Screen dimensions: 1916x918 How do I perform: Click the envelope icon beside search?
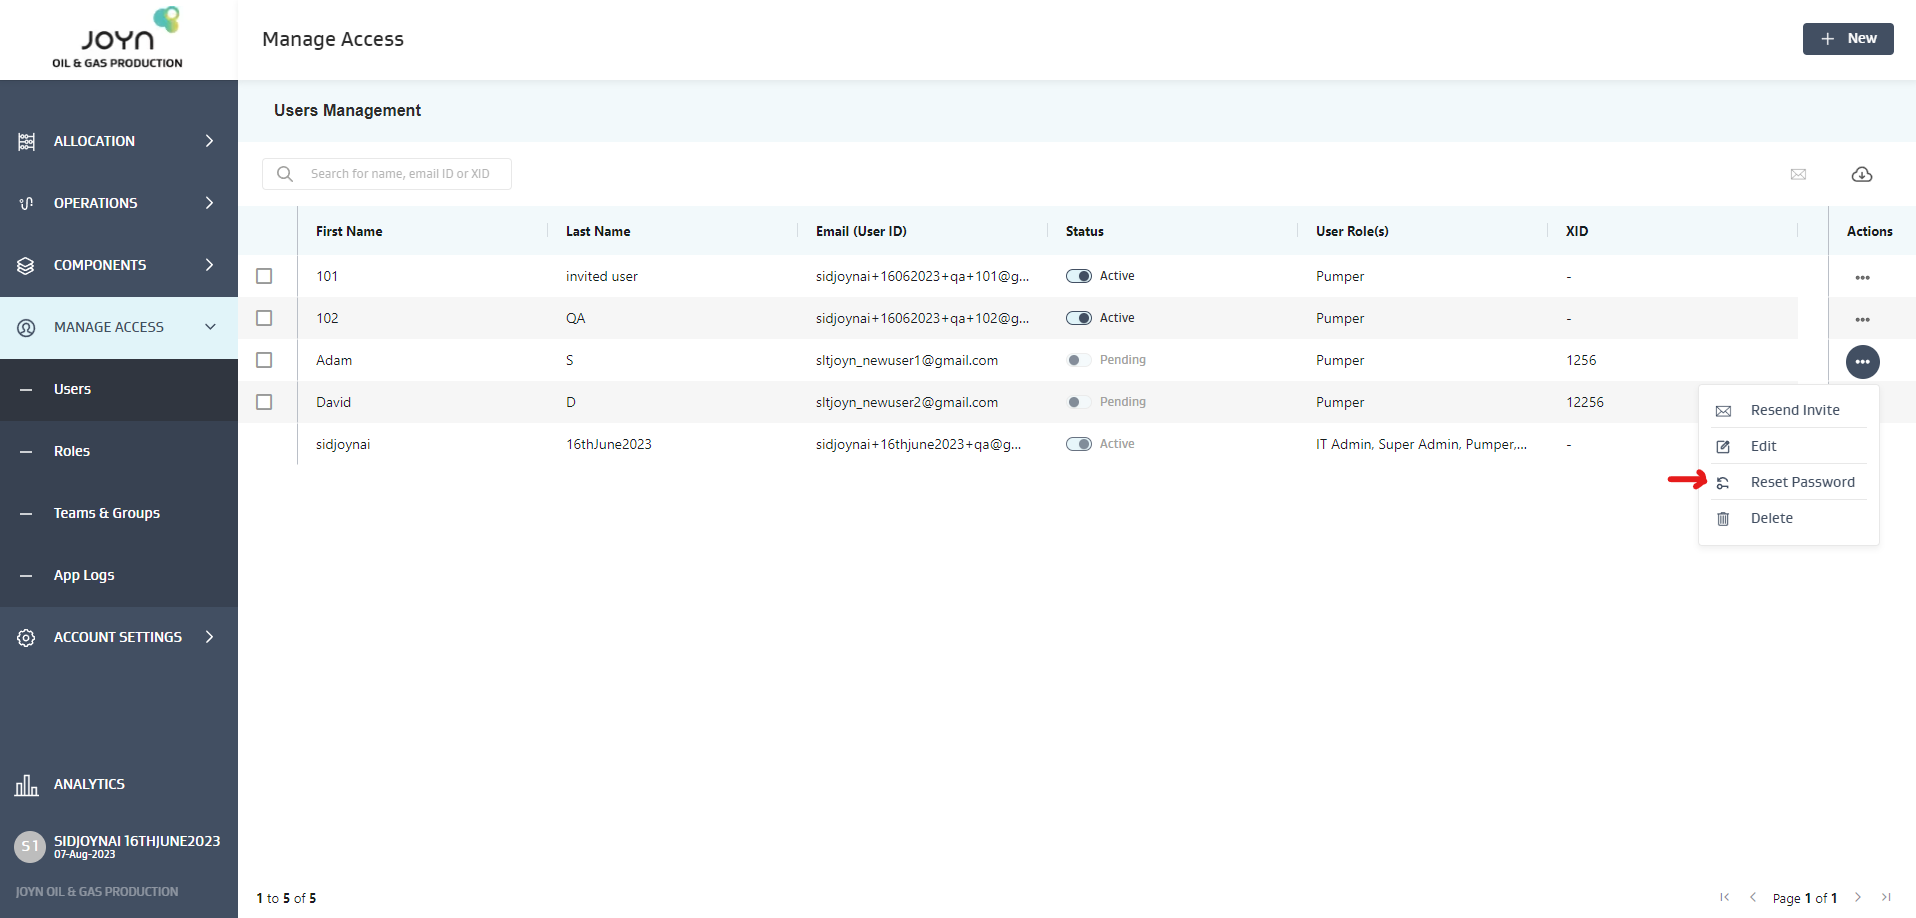click(1798, 174)
